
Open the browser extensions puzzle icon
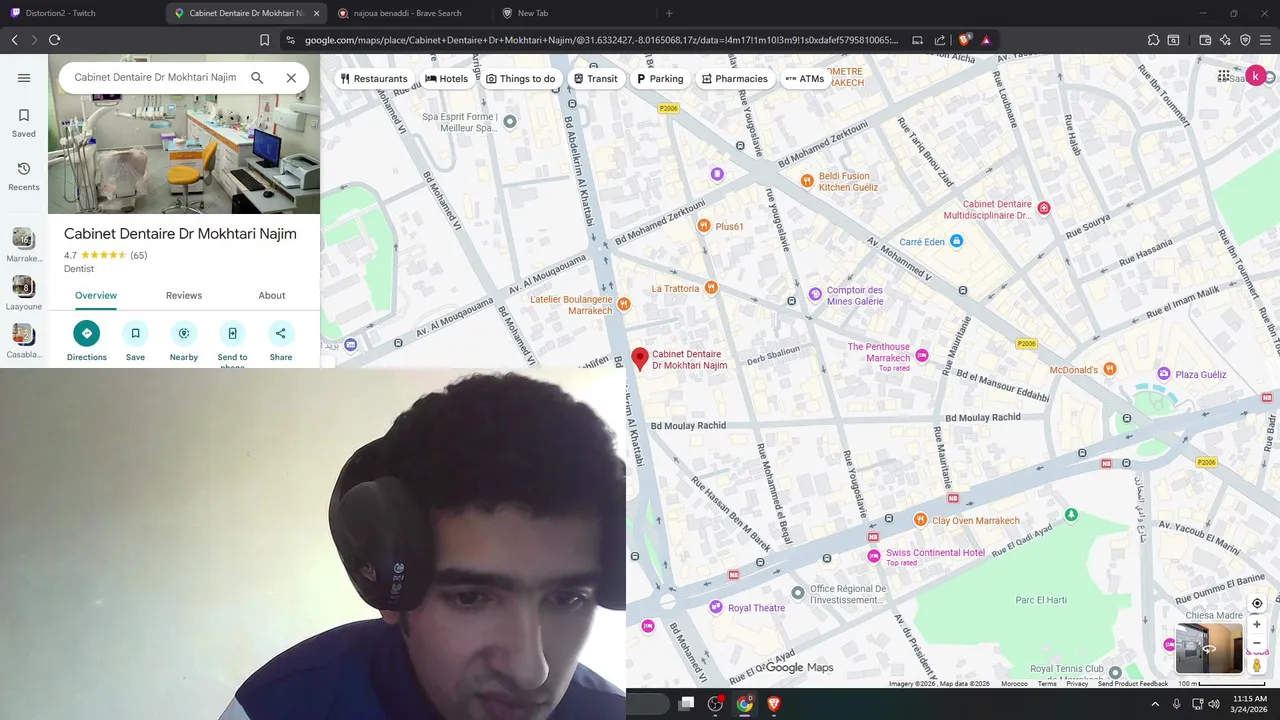pos(1153,40)
